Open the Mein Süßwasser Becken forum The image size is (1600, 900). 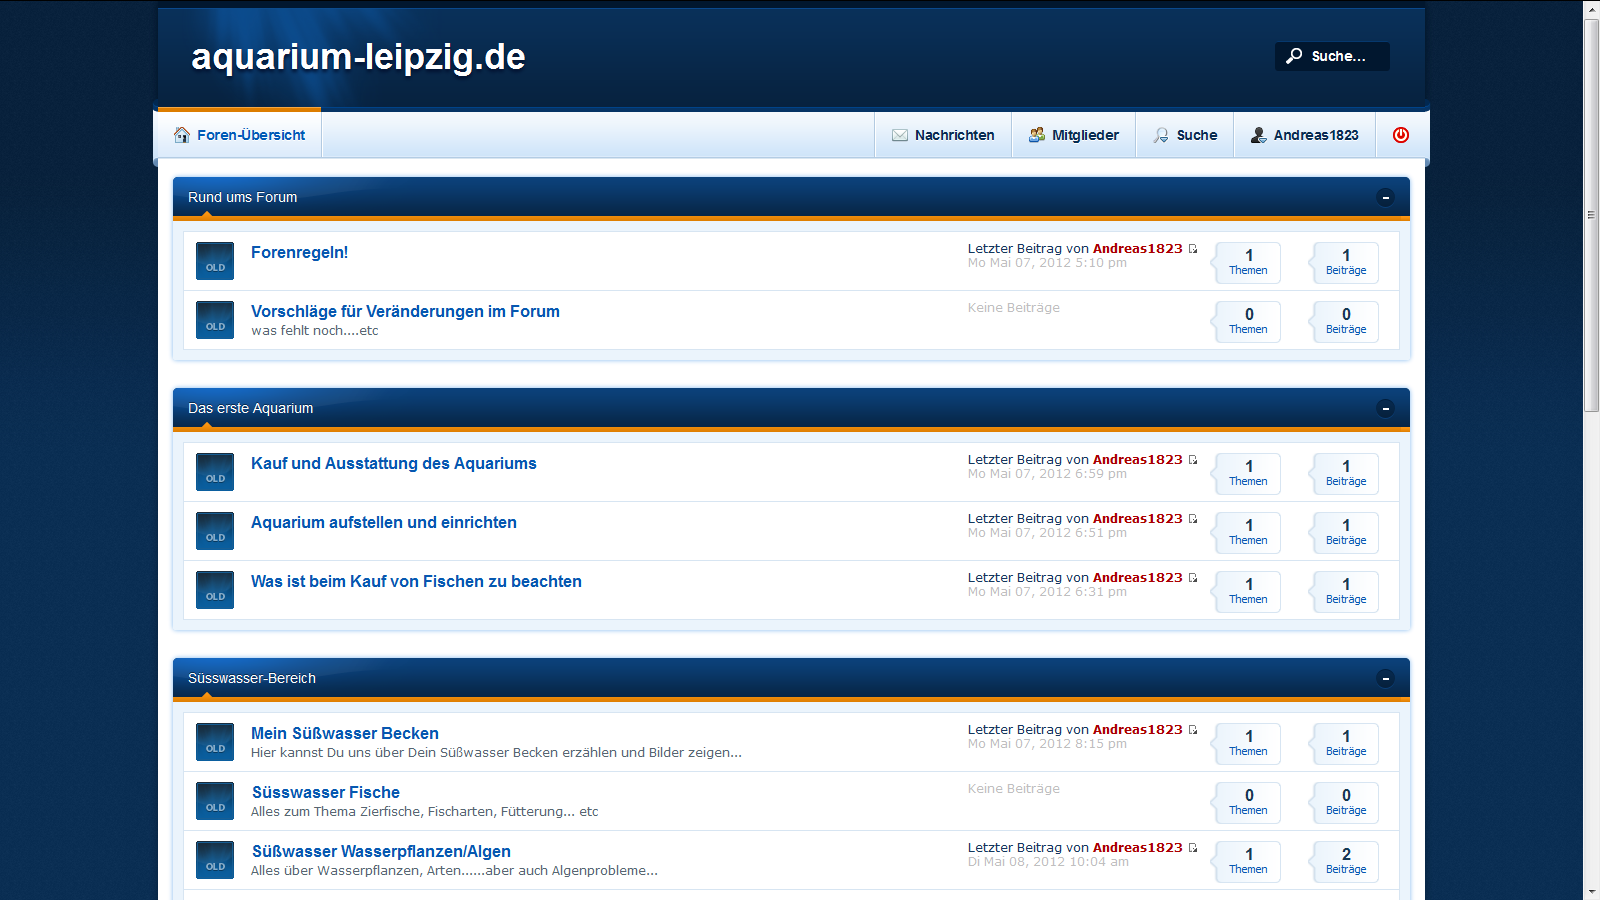pyautogui.click(x=345, y=734)
